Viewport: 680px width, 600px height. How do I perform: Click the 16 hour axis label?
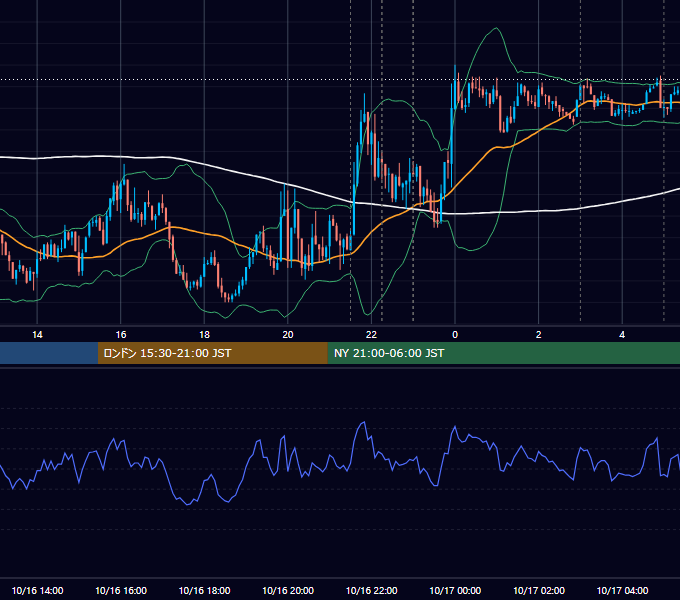point(121,335)
